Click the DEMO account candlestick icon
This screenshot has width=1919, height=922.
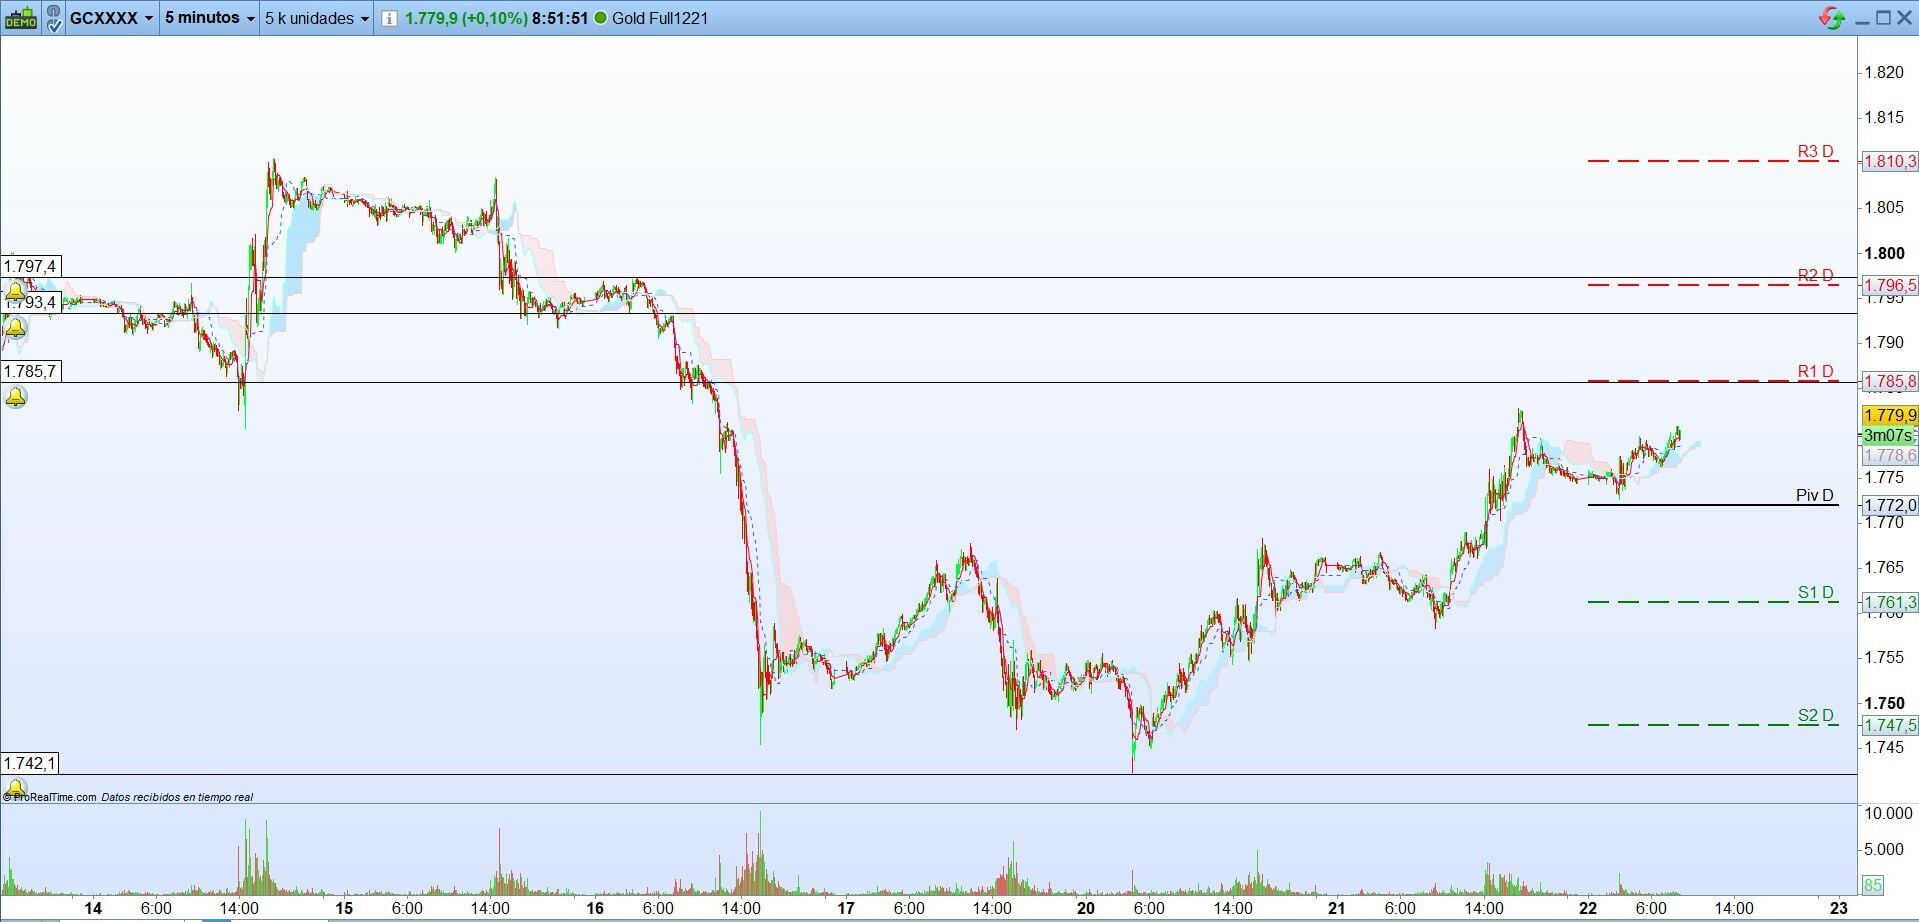click(21, 18)
